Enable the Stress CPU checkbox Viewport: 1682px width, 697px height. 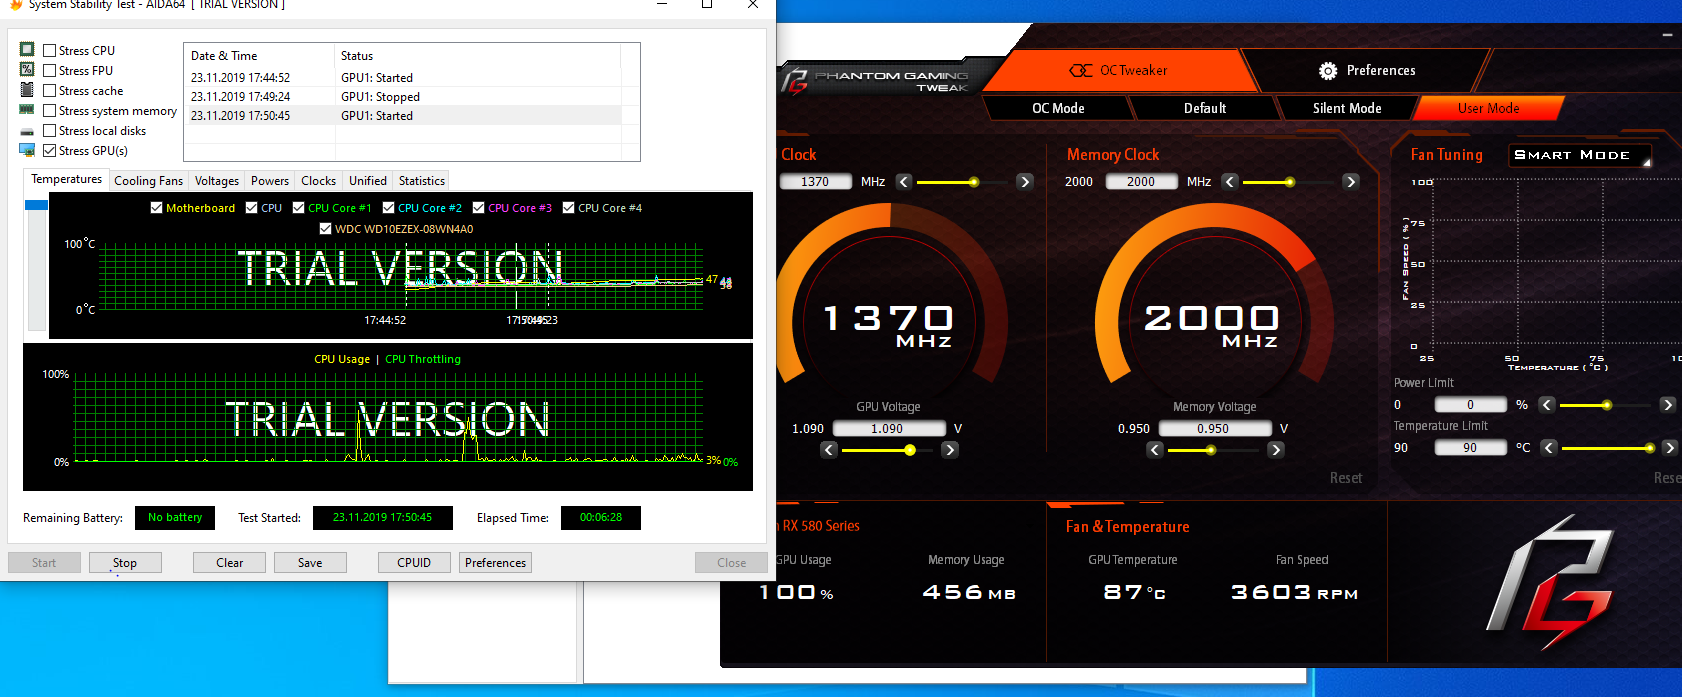pos(49,50)
